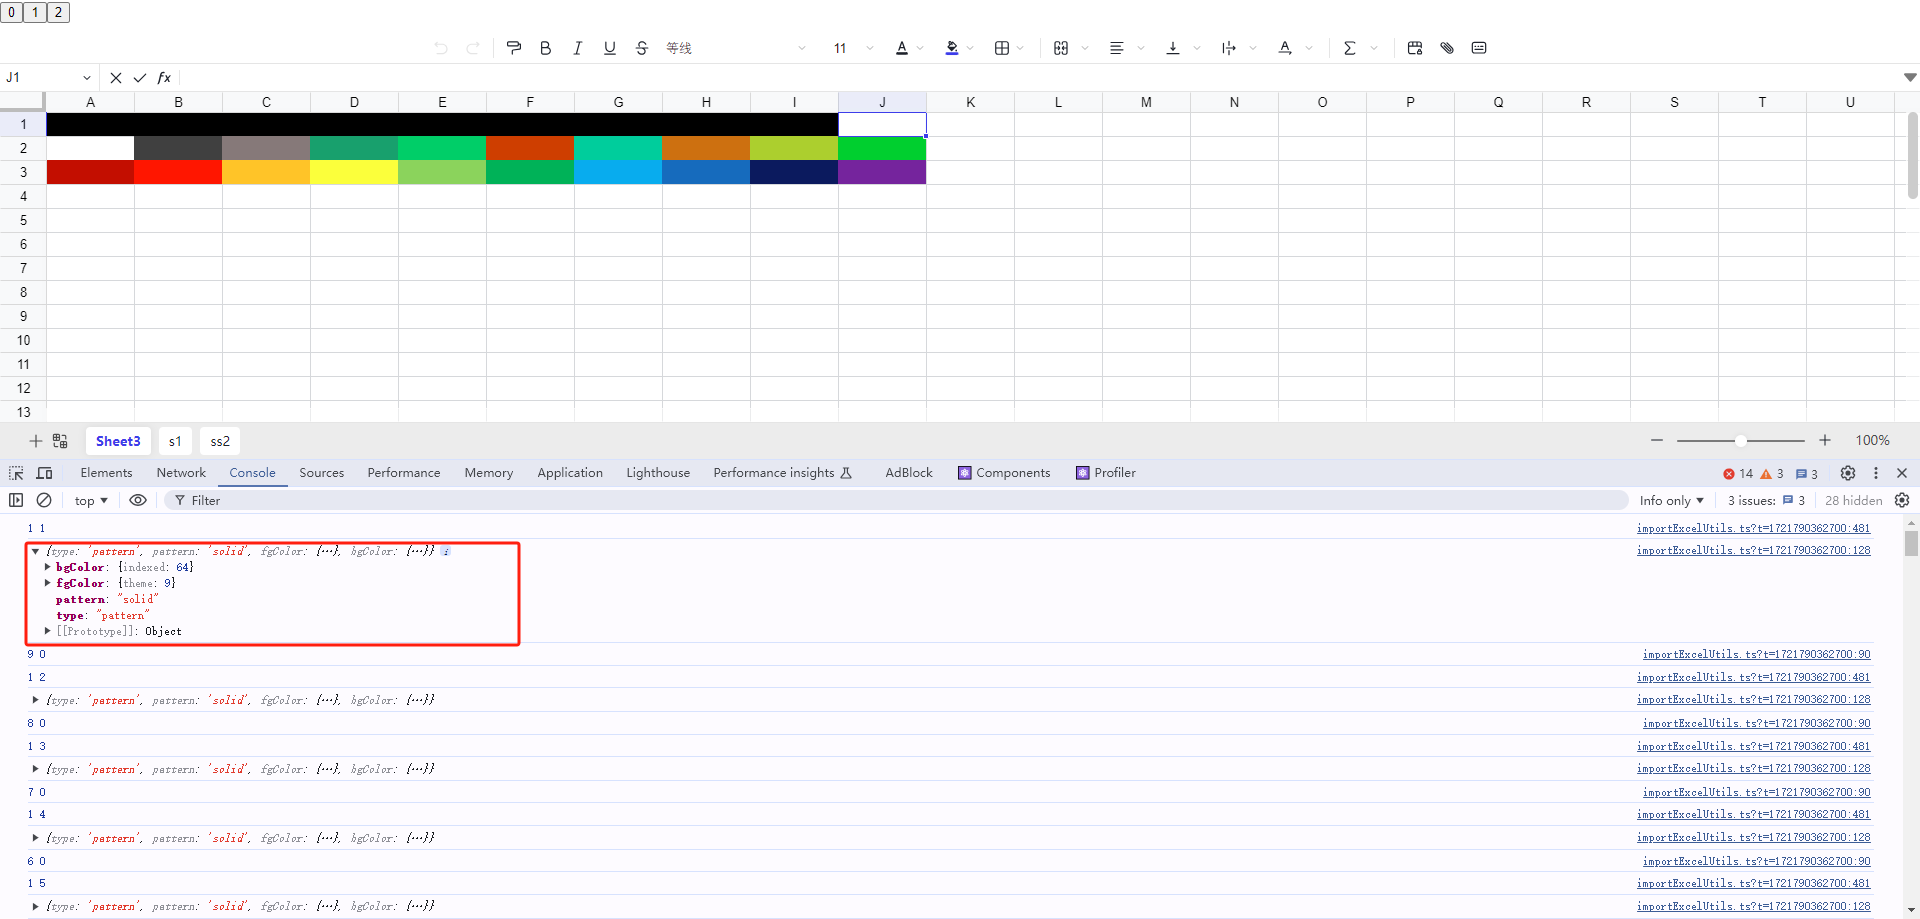Toggle bold formatting on selected cell

click(545, 47)
